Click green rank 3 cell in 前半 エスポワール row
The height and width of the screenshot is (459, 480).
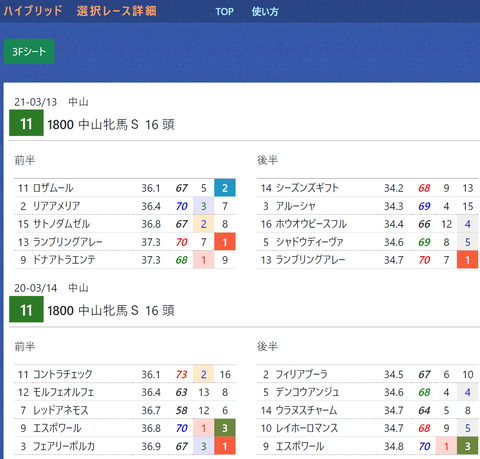(x=225, y=428)
